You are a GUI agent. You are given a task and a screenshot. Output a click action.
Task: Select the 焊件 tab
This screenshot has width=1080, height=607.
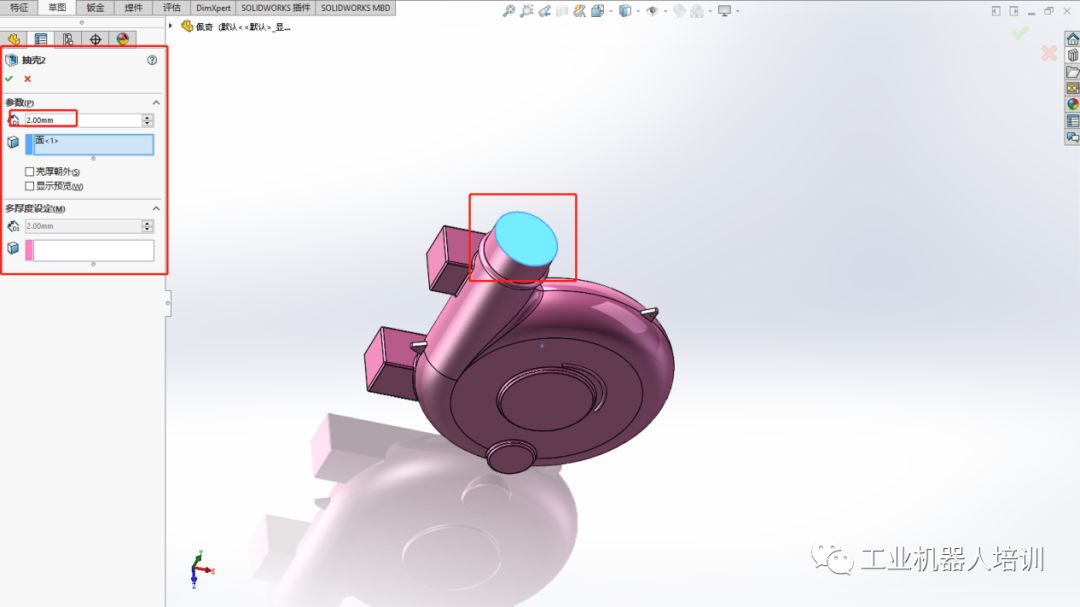(133, 8)
